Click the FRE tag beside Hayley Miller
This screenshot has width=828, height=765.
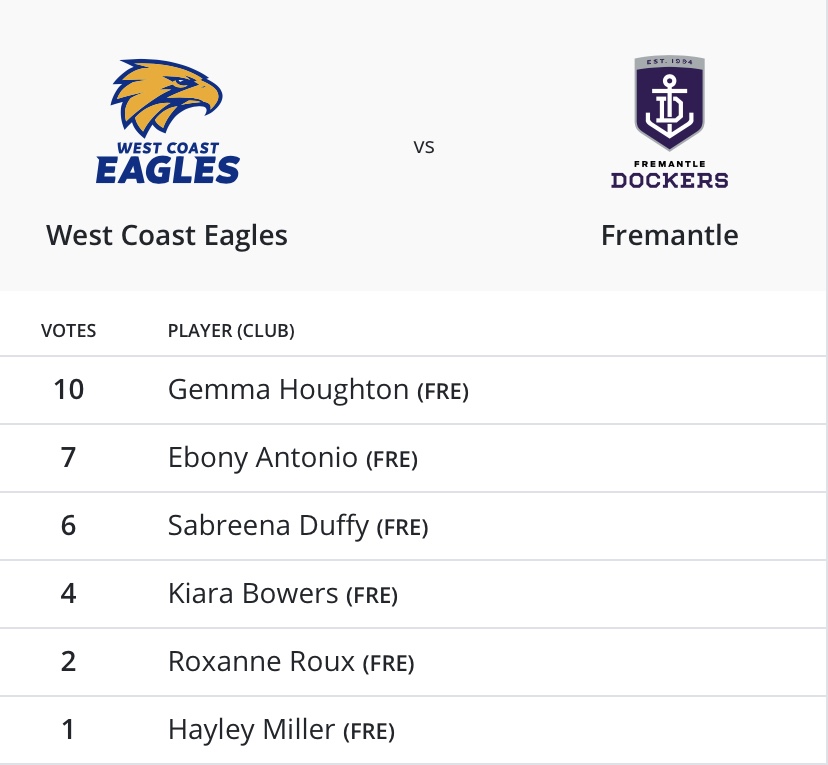click(369, 733)
